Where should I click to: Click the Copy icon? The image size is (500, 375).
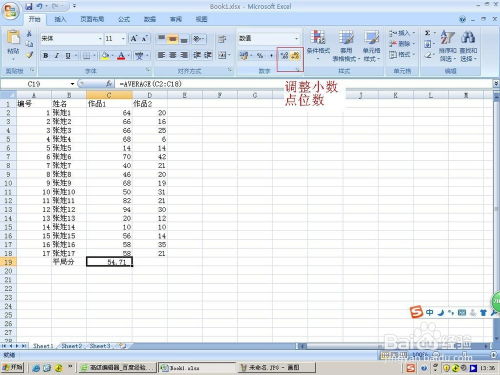[29, 44]
